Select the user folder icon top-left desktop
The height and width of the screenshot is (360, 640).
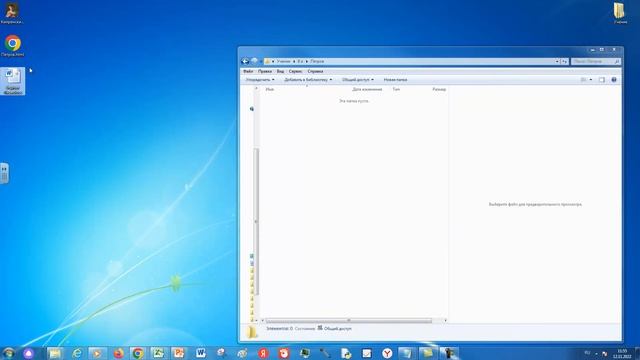12,13
